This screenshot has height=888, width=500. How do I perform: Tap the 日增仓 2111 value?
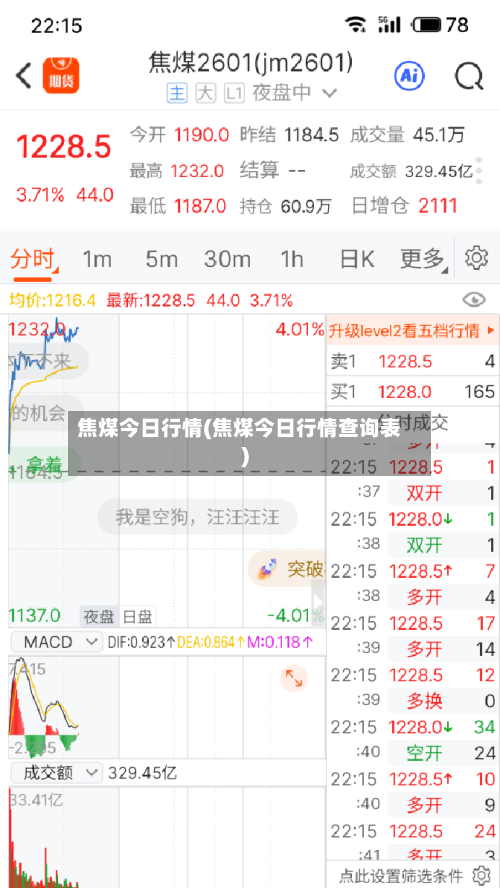tap(438, 206)
